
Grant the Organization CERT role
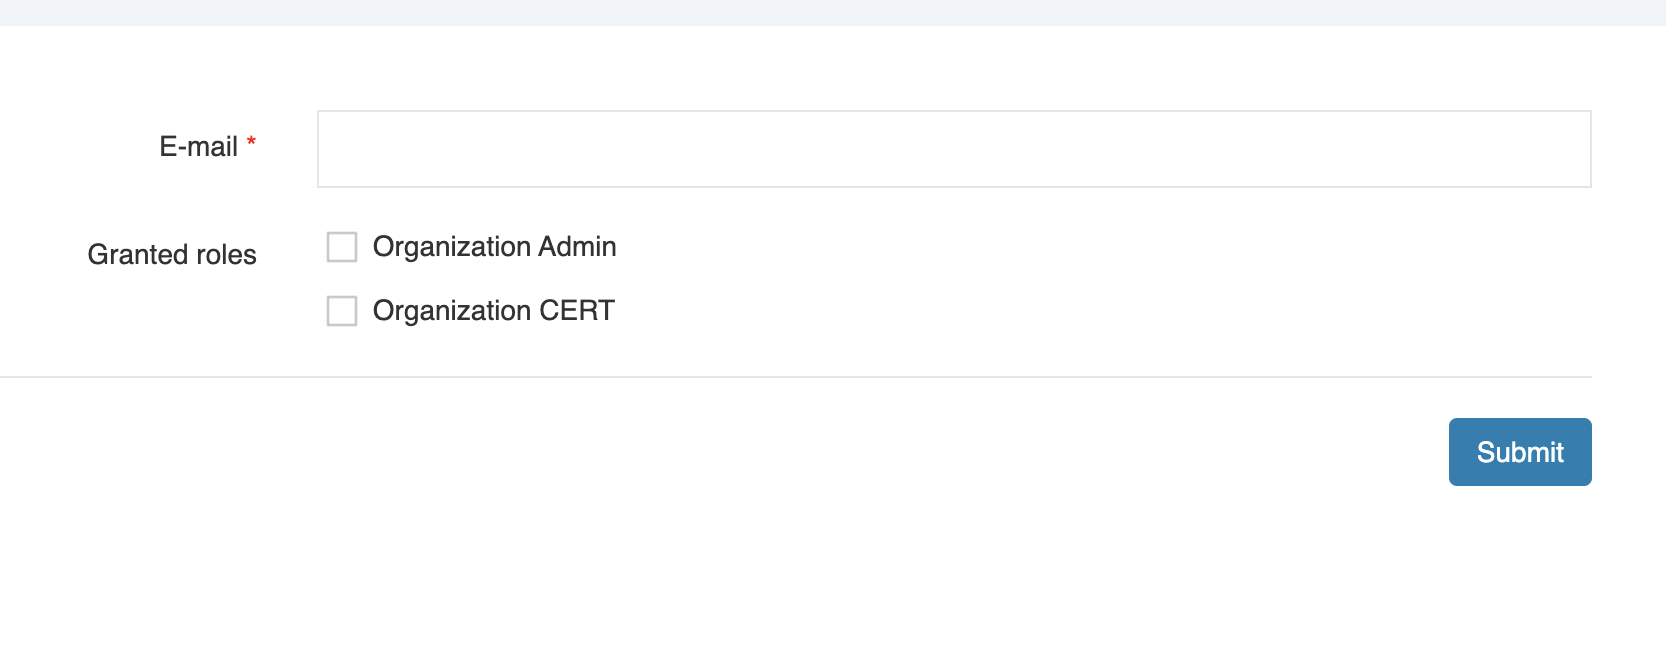tap(342, 311)
